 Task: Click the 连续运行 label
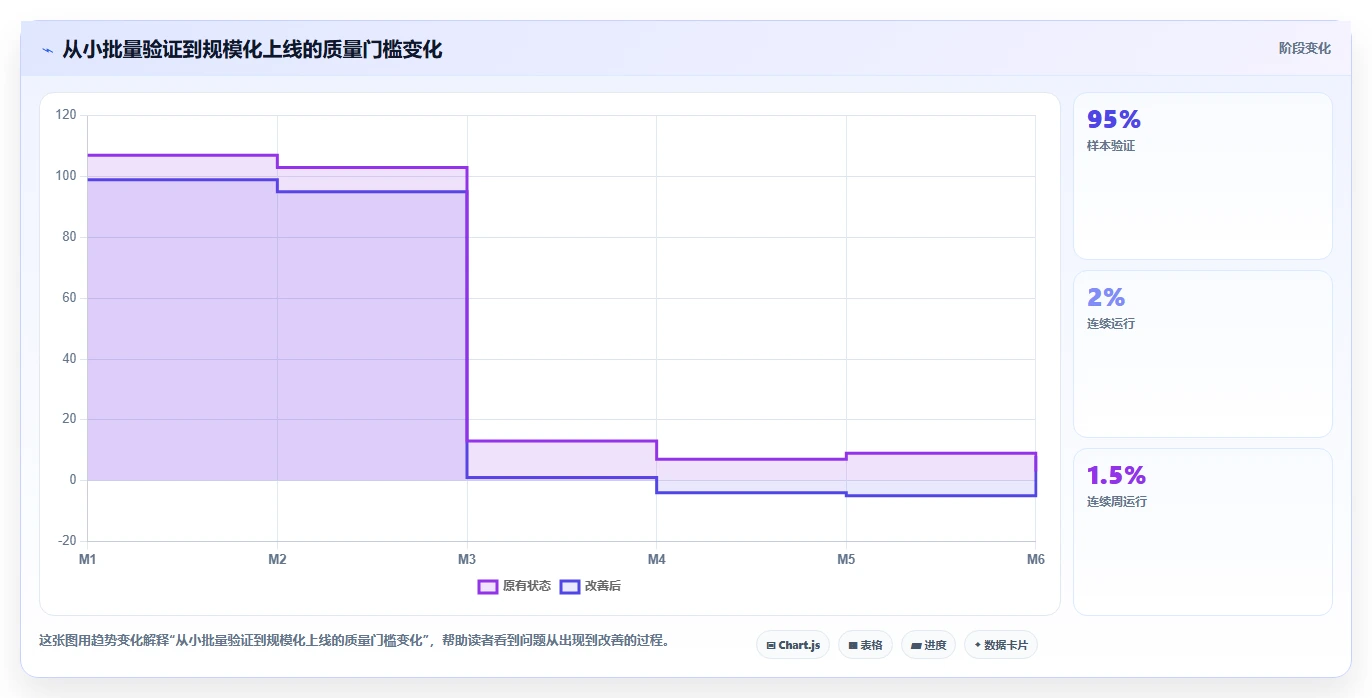pyautogui.click(x=1111, y=324)
